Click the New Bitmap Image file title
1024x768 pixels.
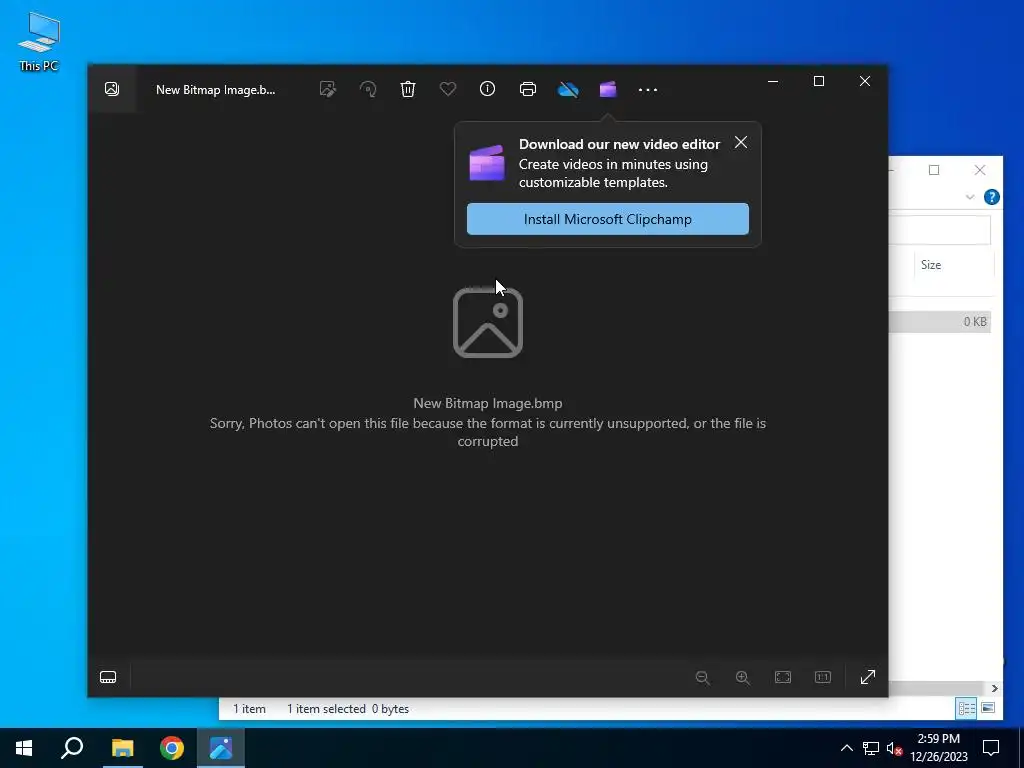click(216, 90)
